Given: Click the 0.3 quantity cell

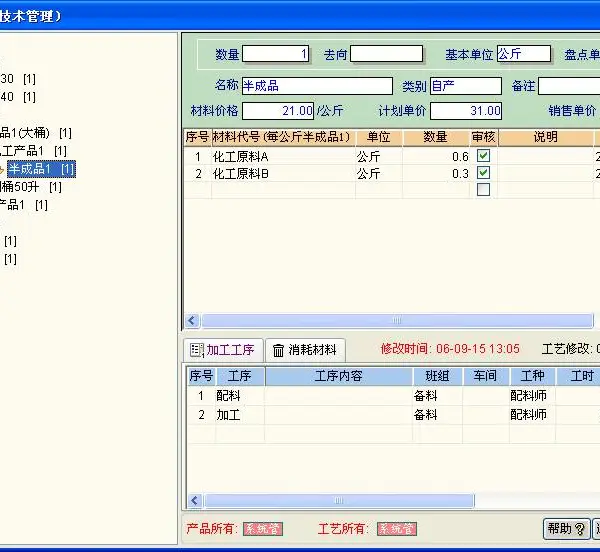Looking at the screenshot, I should pyautogui.click(x=436, y=174).
